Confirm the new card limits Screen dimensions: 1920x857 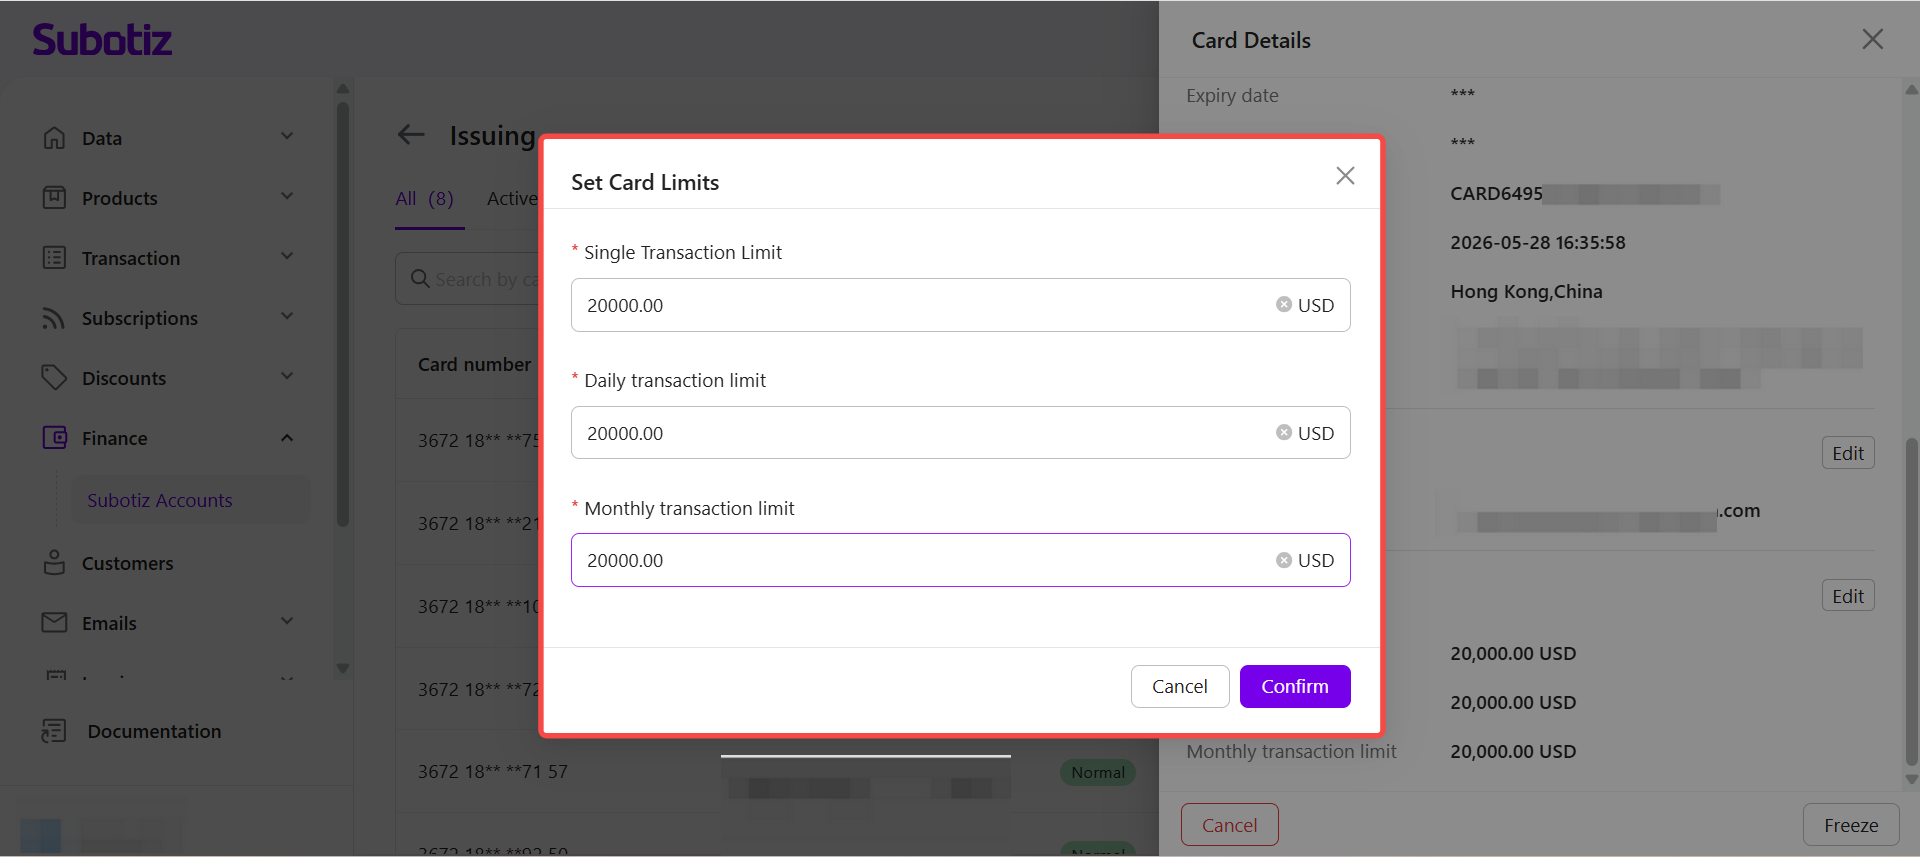1295,686
